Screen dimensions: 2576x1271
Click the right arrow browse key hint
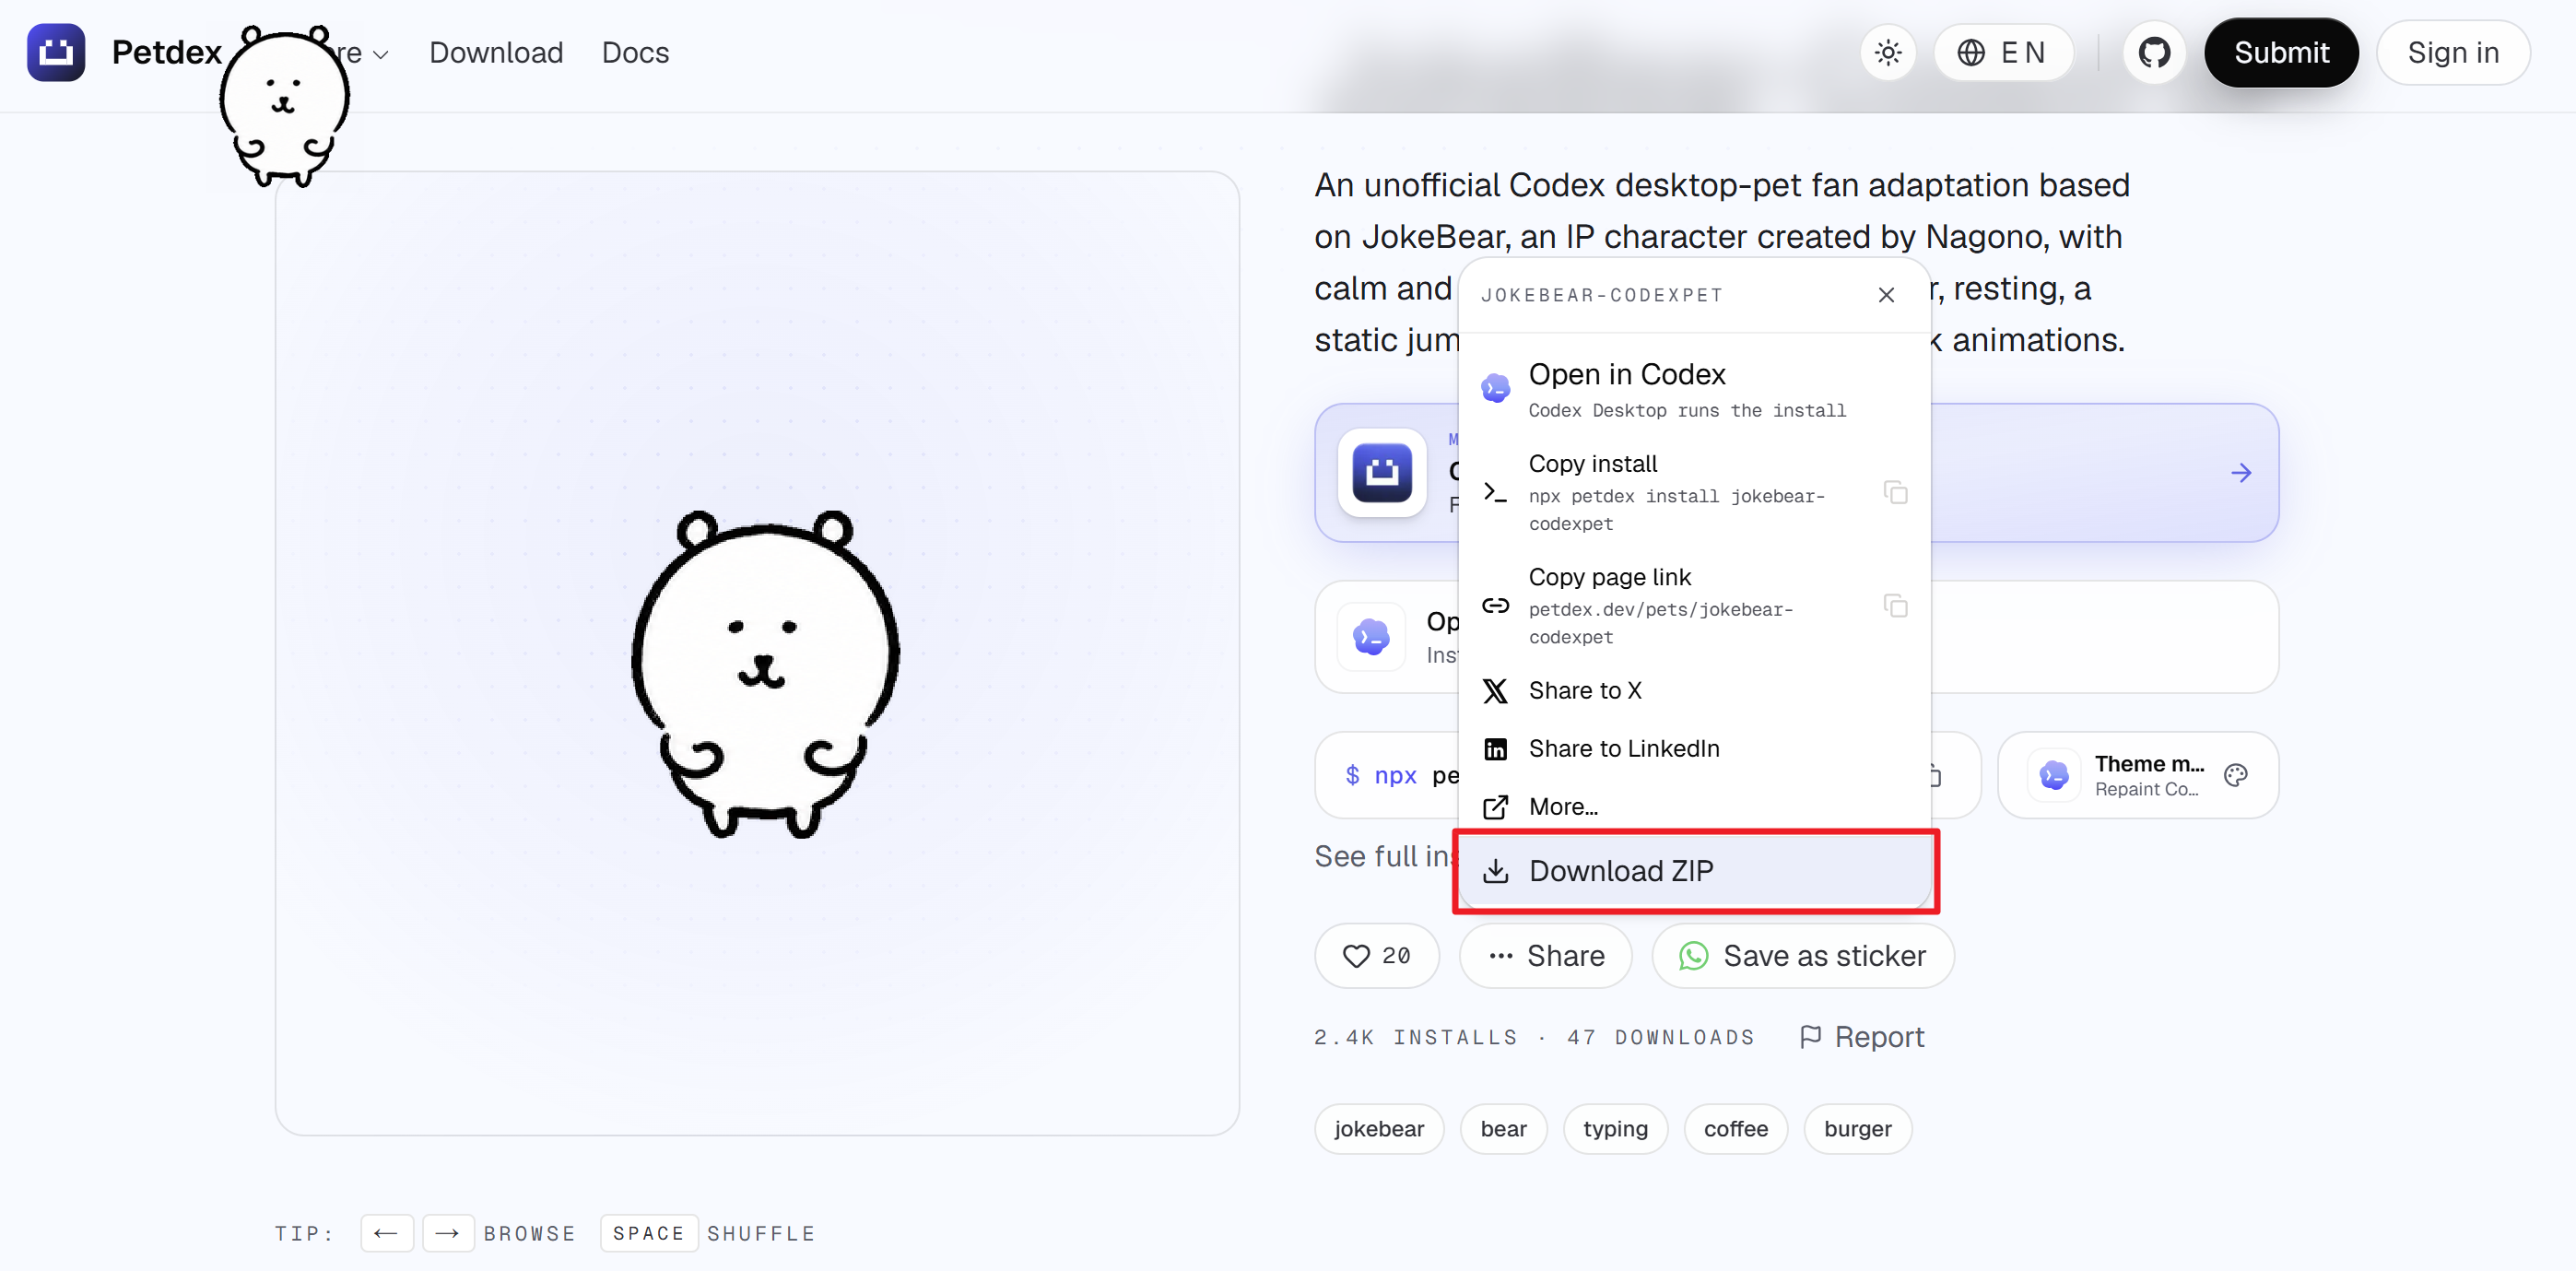click(447, 1233)
